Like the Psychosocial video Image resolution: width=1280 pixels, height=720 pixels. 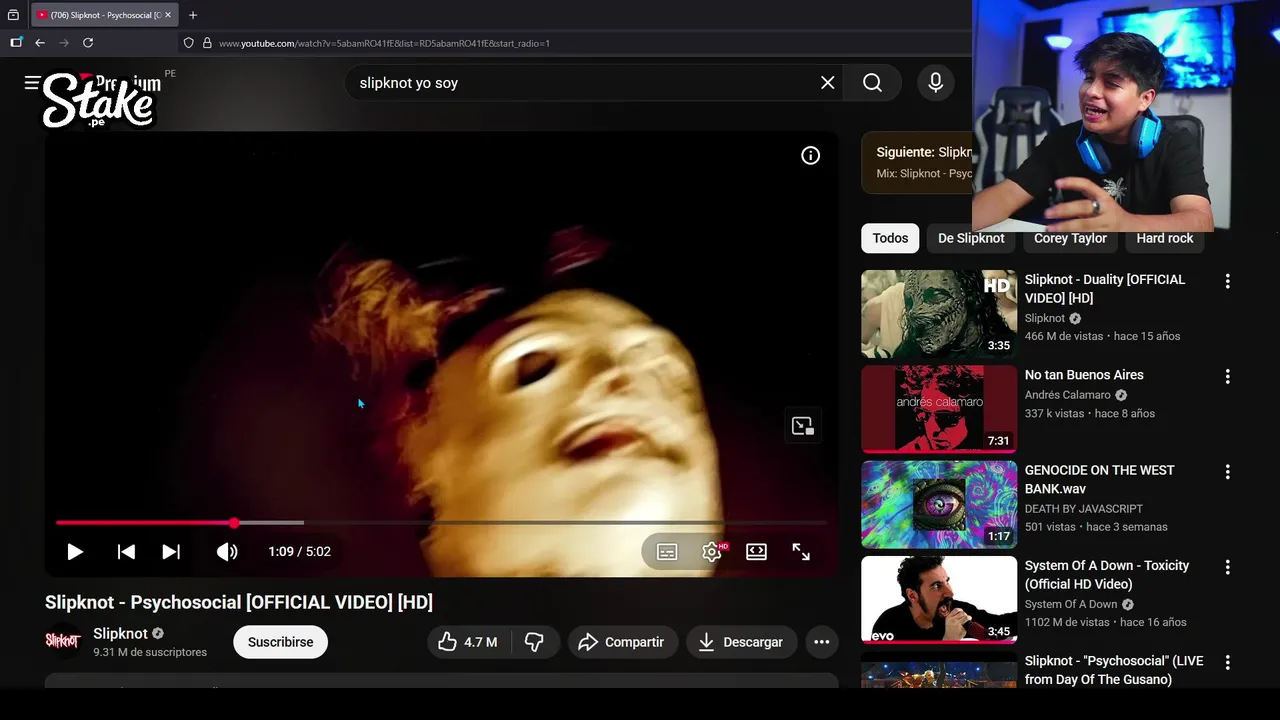[468, 642]
